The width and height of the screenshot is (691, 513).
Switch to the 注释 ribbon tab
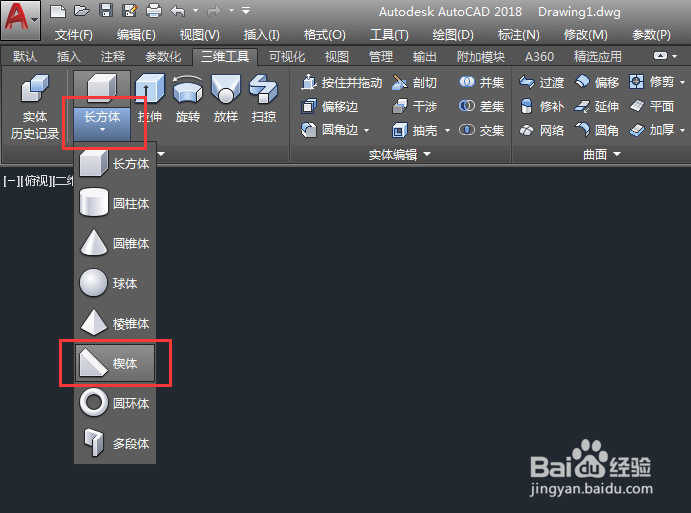click(x=113, y=56)
